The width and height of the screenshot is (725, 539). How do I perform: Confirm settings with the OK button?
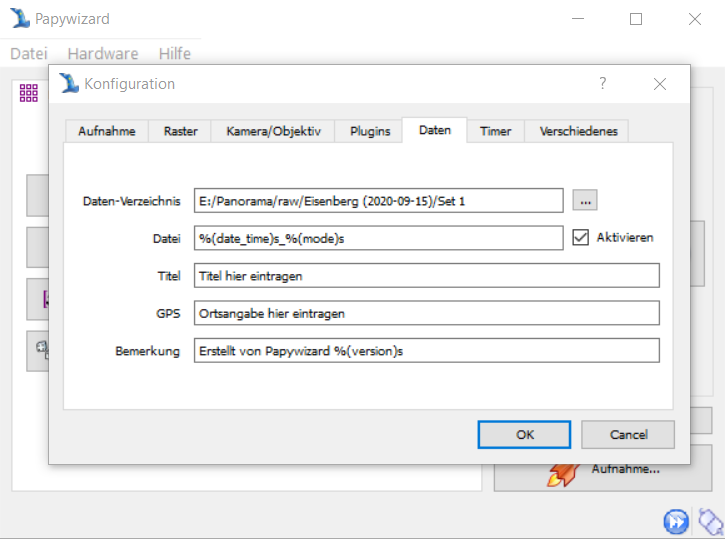pos(525,434)
